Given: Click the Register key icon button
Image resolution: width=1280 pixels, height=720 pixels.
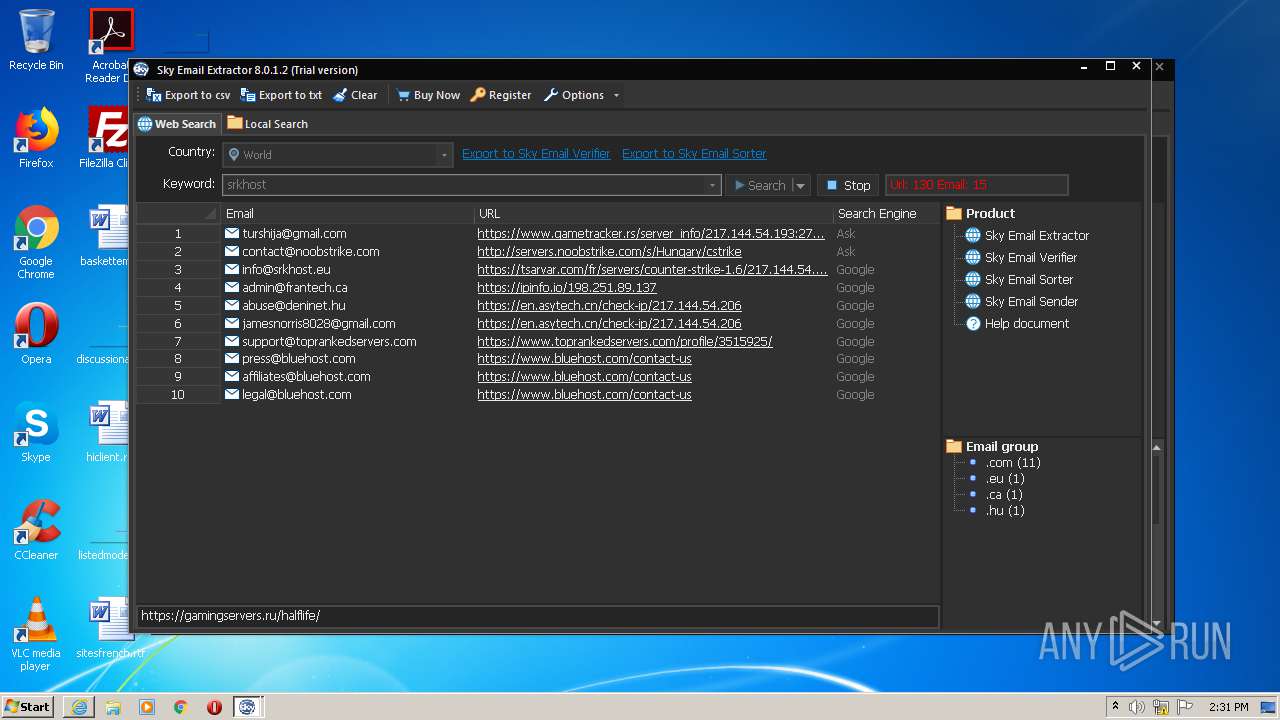Looking at the screenshot, I should click(501, 95).
